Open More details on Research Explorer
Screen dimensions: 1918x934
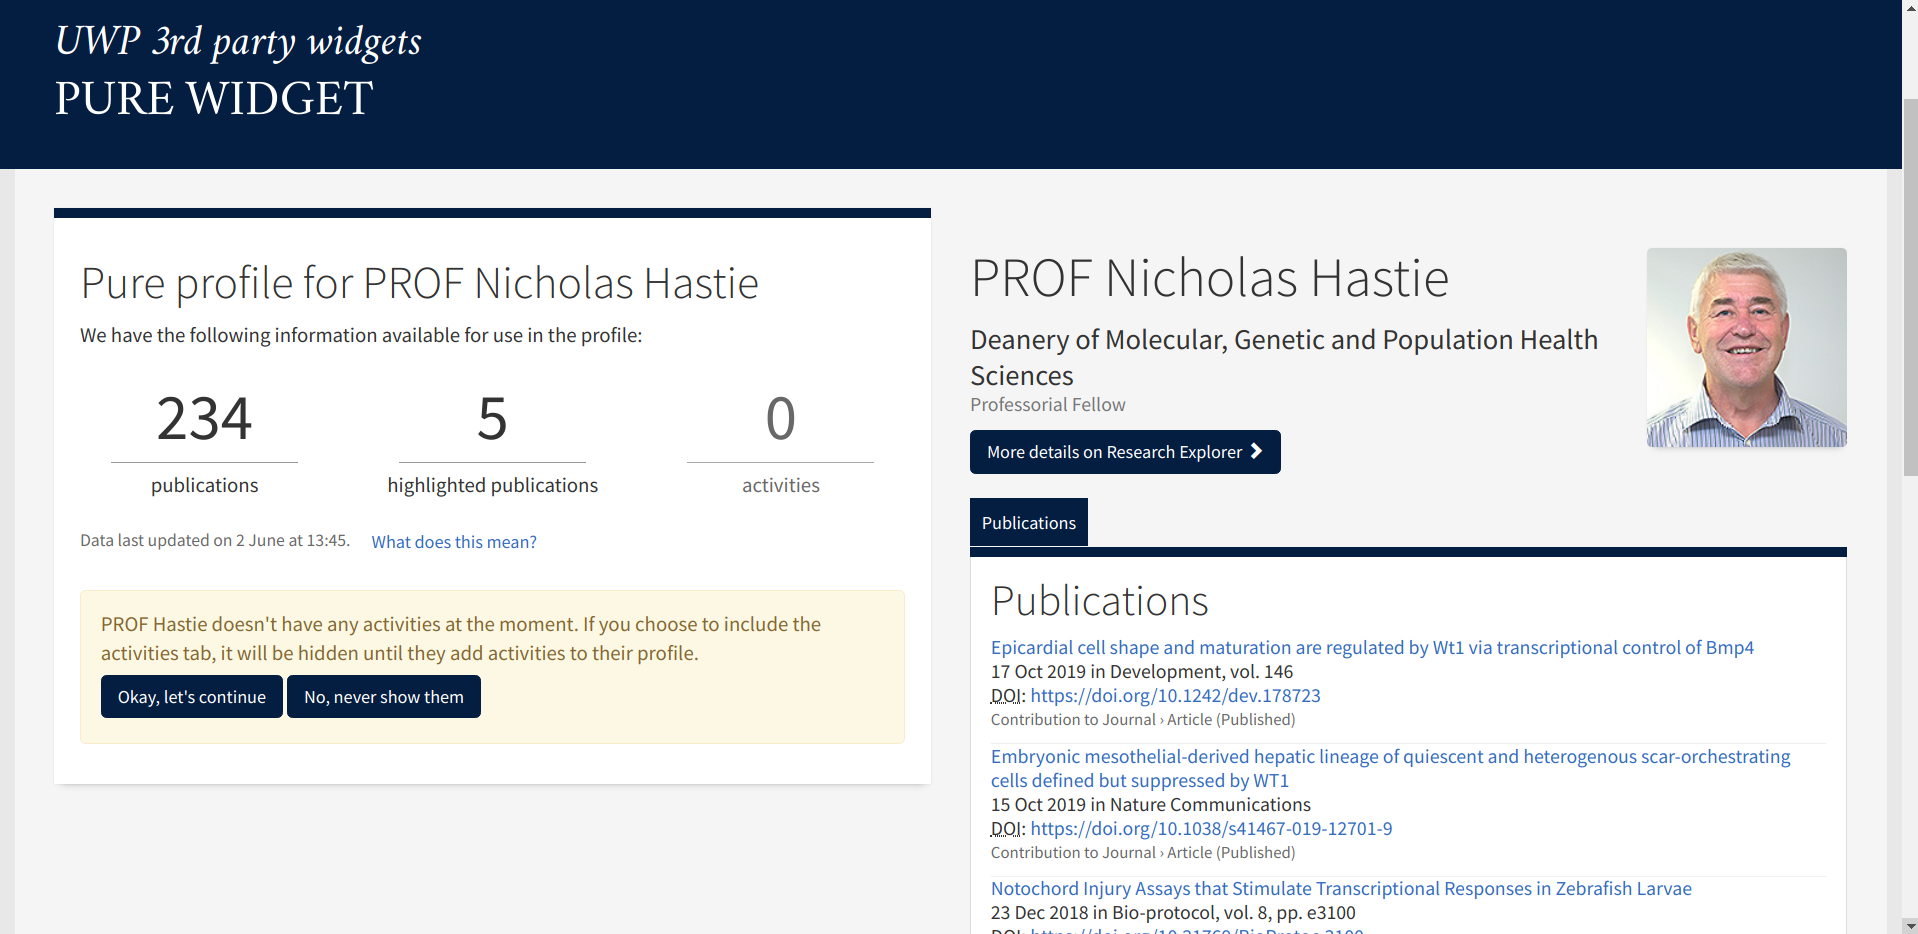1114,452
